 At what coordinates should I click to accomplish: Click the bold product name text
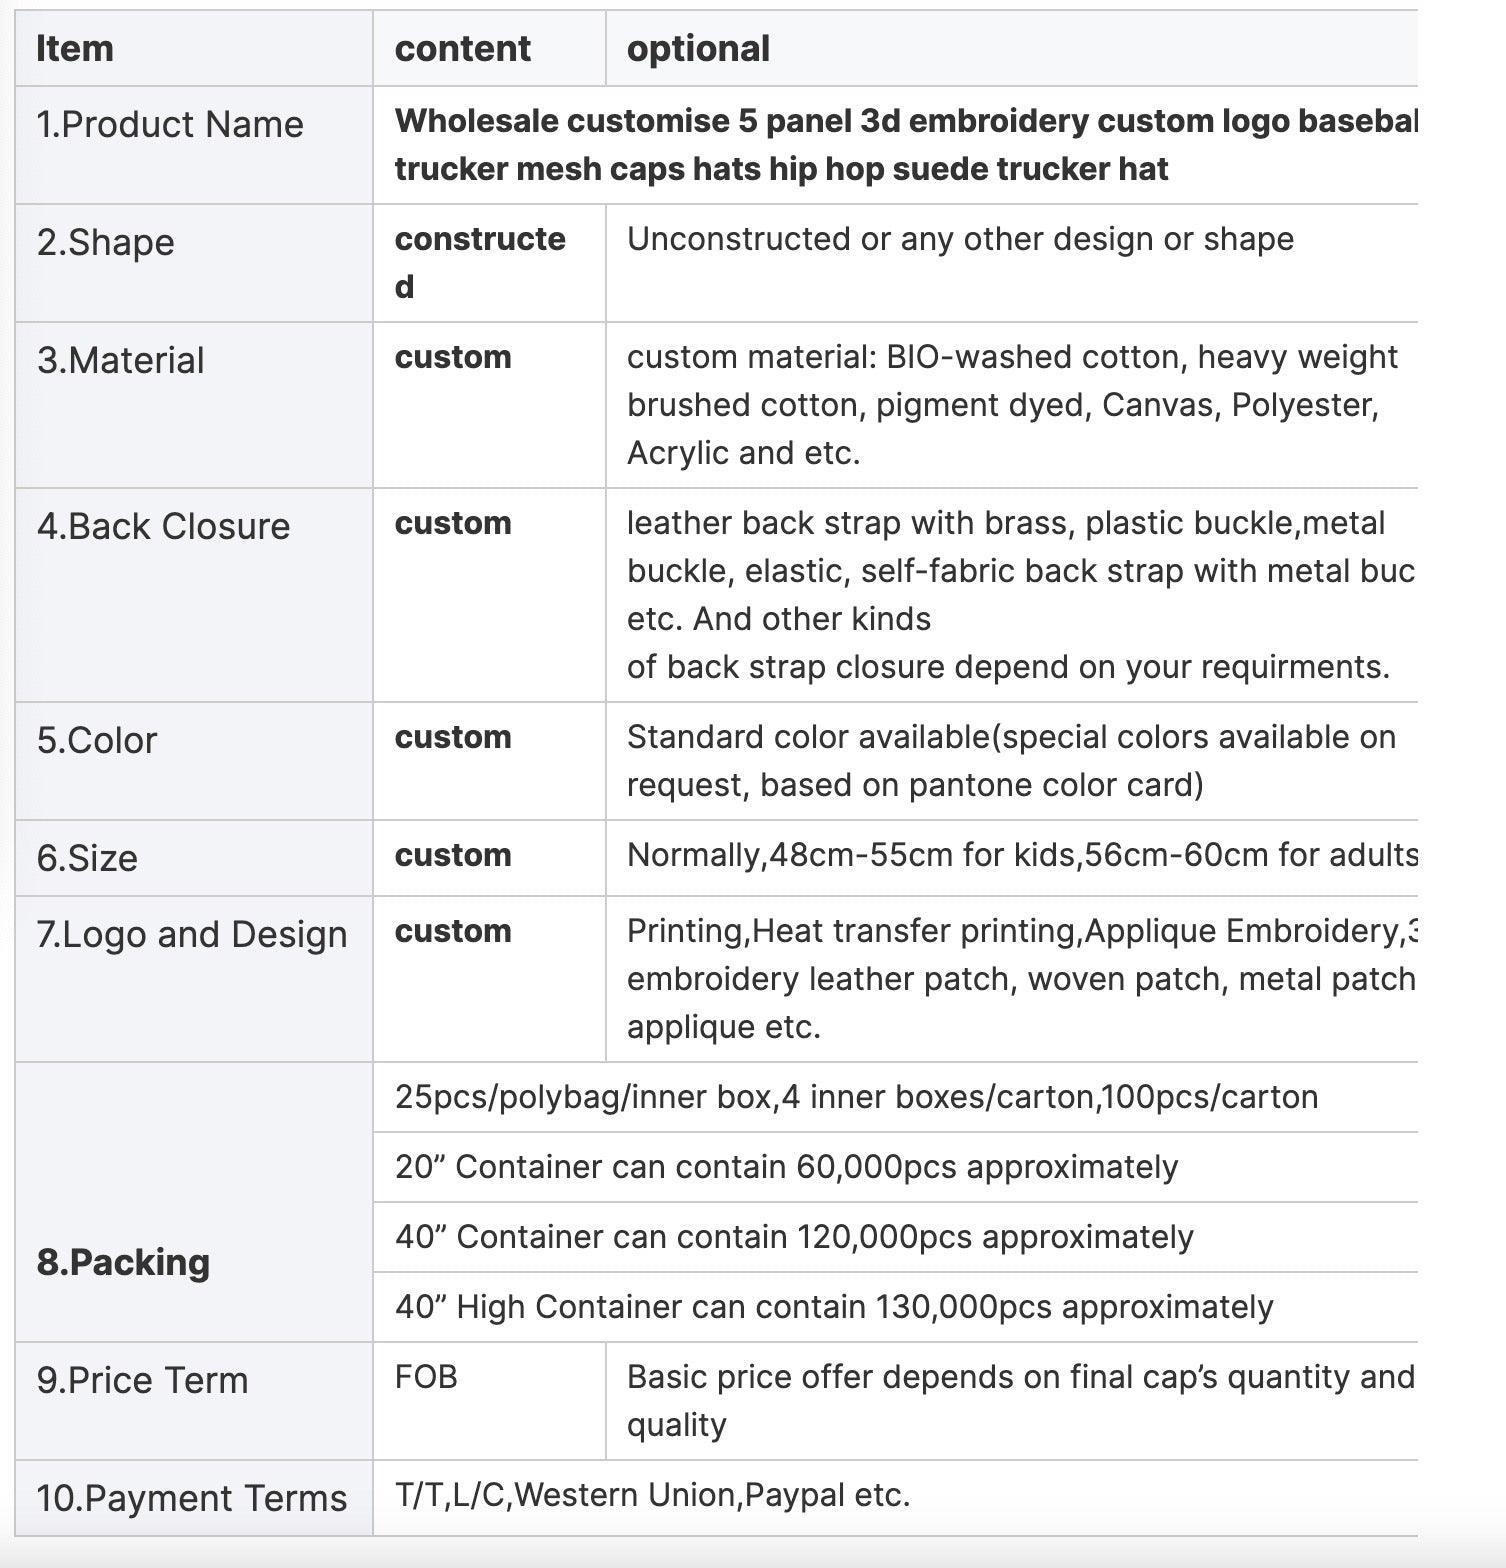pos(906,145)
